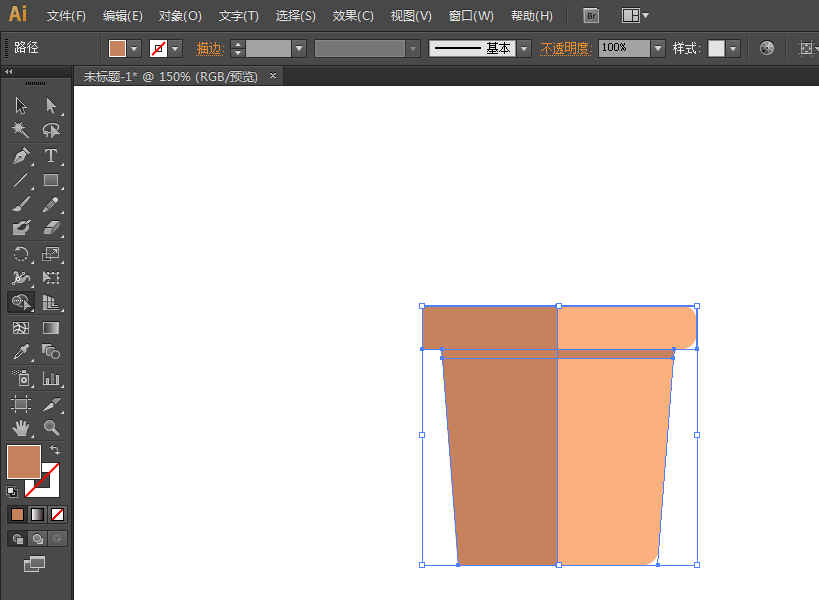Open the stroke color dropdown arrow
This screenshot has width=819, height=600.
click(x=175, y=49)
